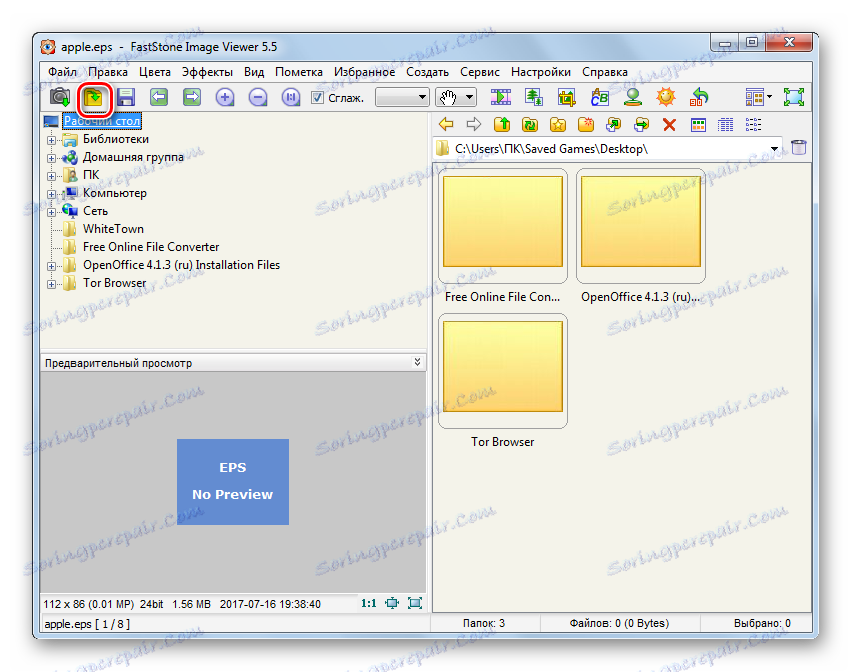Viewport: 852px width, 672px height.
Task: Collapse the Предварительный просмотр panel
Action: (417, 362)
